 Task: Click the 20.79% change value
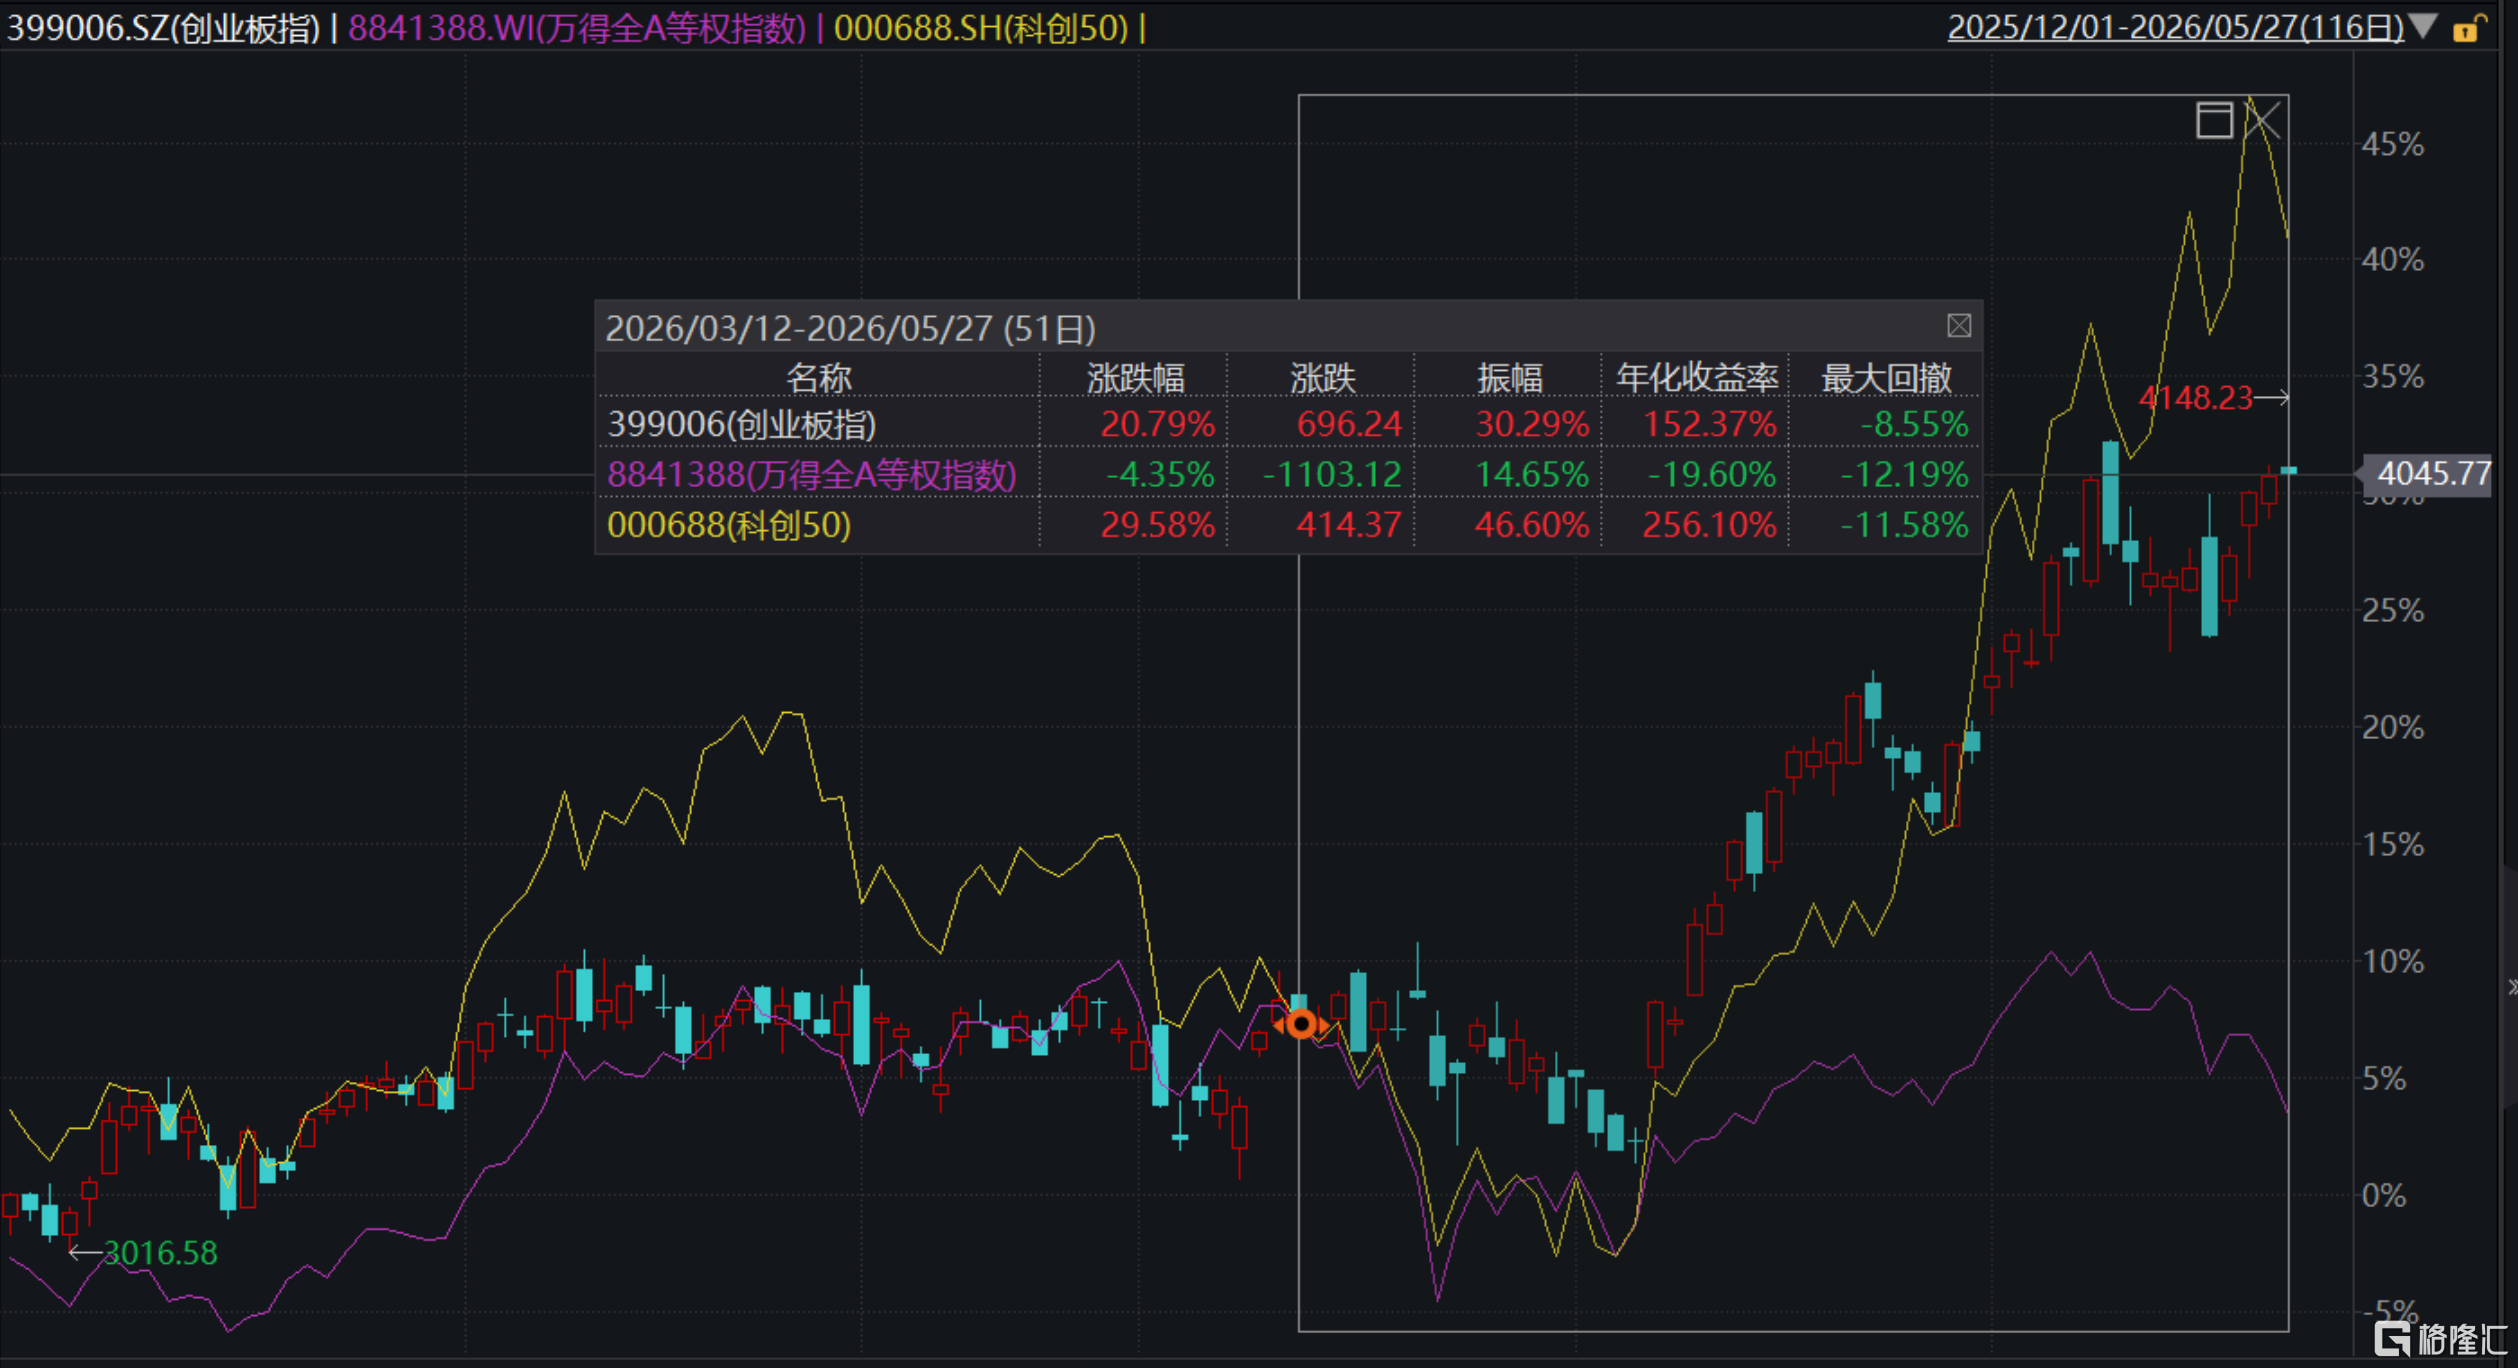click(x=1157, y=424)
